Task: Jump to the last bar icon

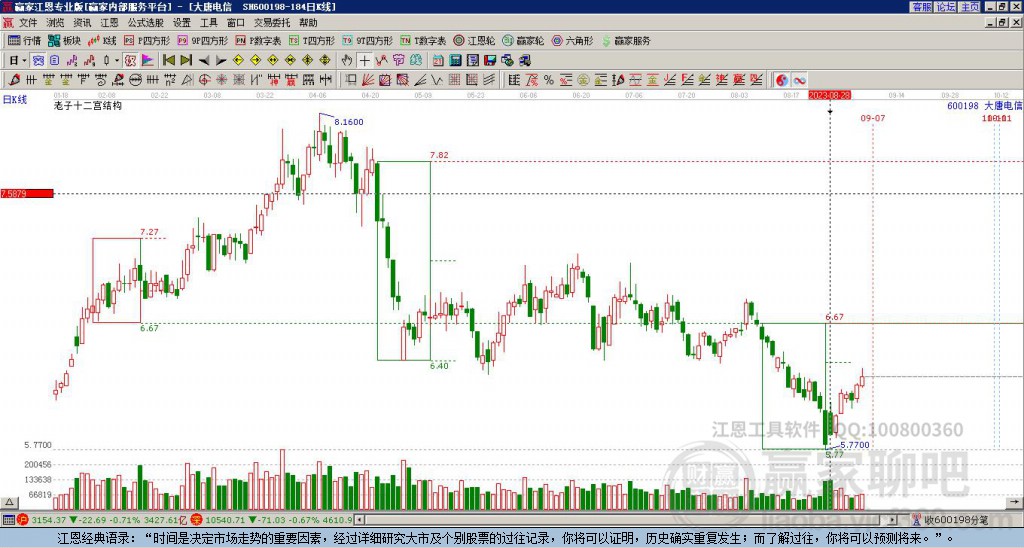Action: click(186, 61)
